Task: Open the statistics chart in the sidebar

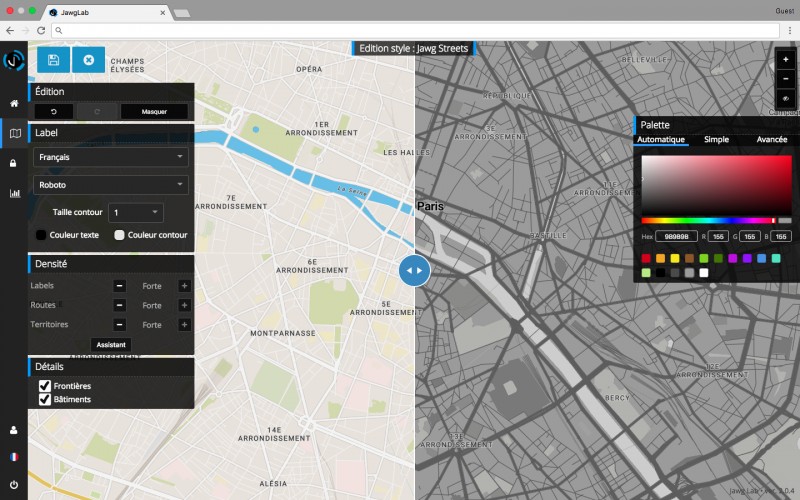Action: pyautogui.click(x=15, y=193)
